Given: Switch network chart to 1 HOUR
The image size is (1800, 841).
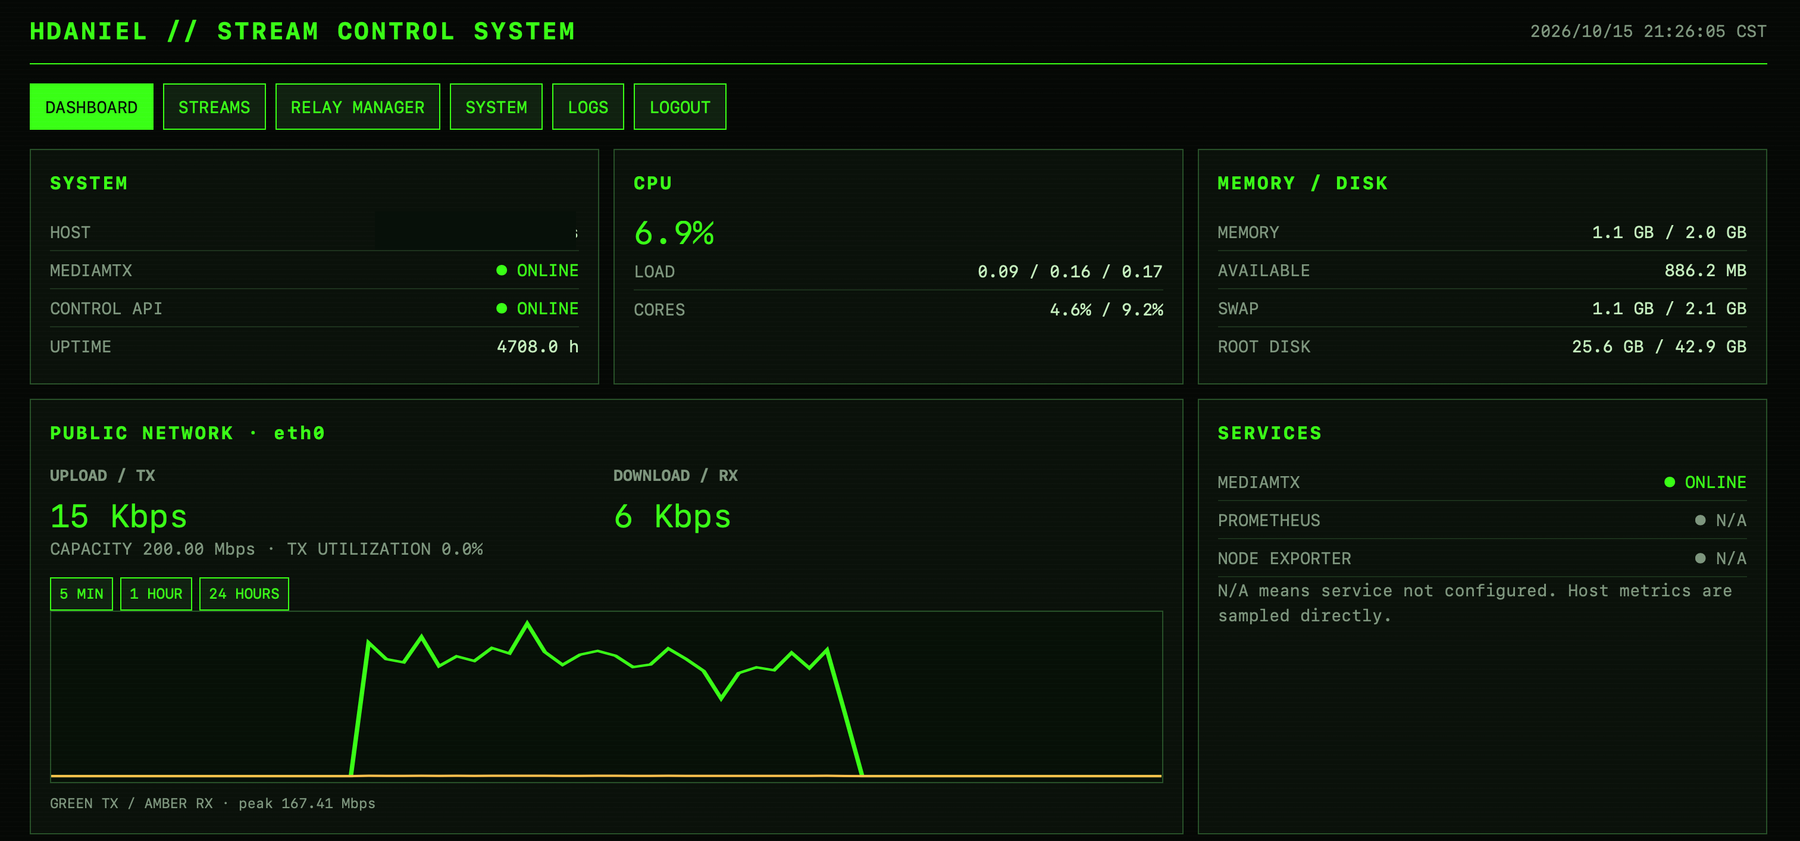Looking at the screenshot, I should point(156,594).
